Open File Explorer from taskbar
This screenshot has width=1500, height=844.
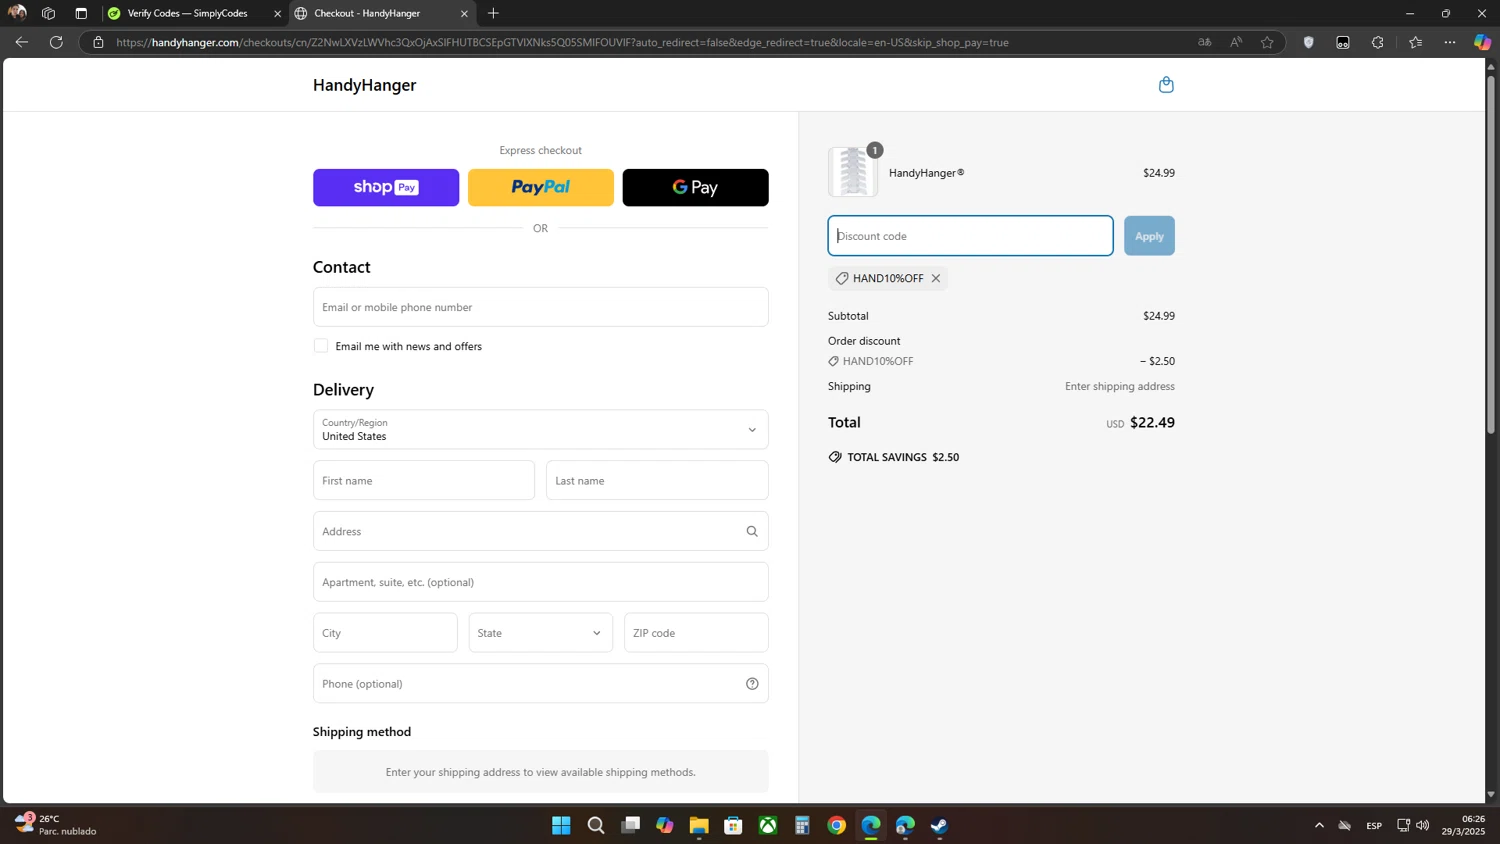click(699, 825)
